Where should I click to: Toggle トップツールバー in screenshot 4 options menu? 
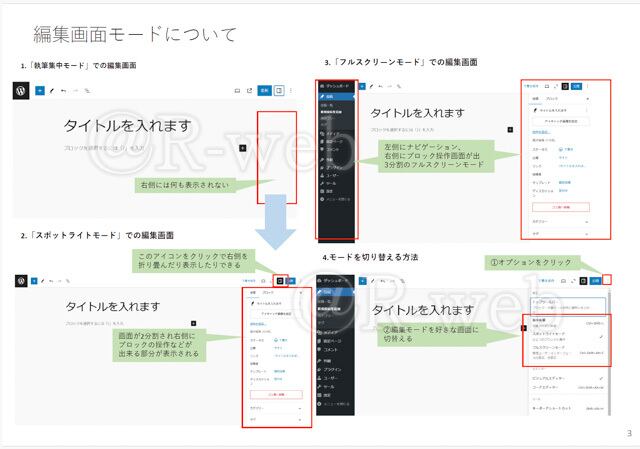[568, 305]
